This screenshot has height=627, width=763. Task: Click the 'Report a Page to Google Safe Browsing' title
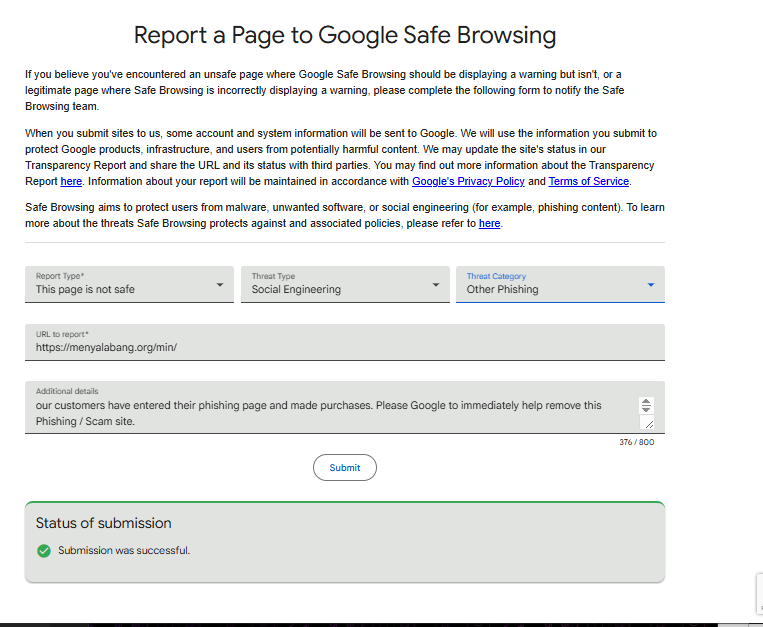point(345,36)
